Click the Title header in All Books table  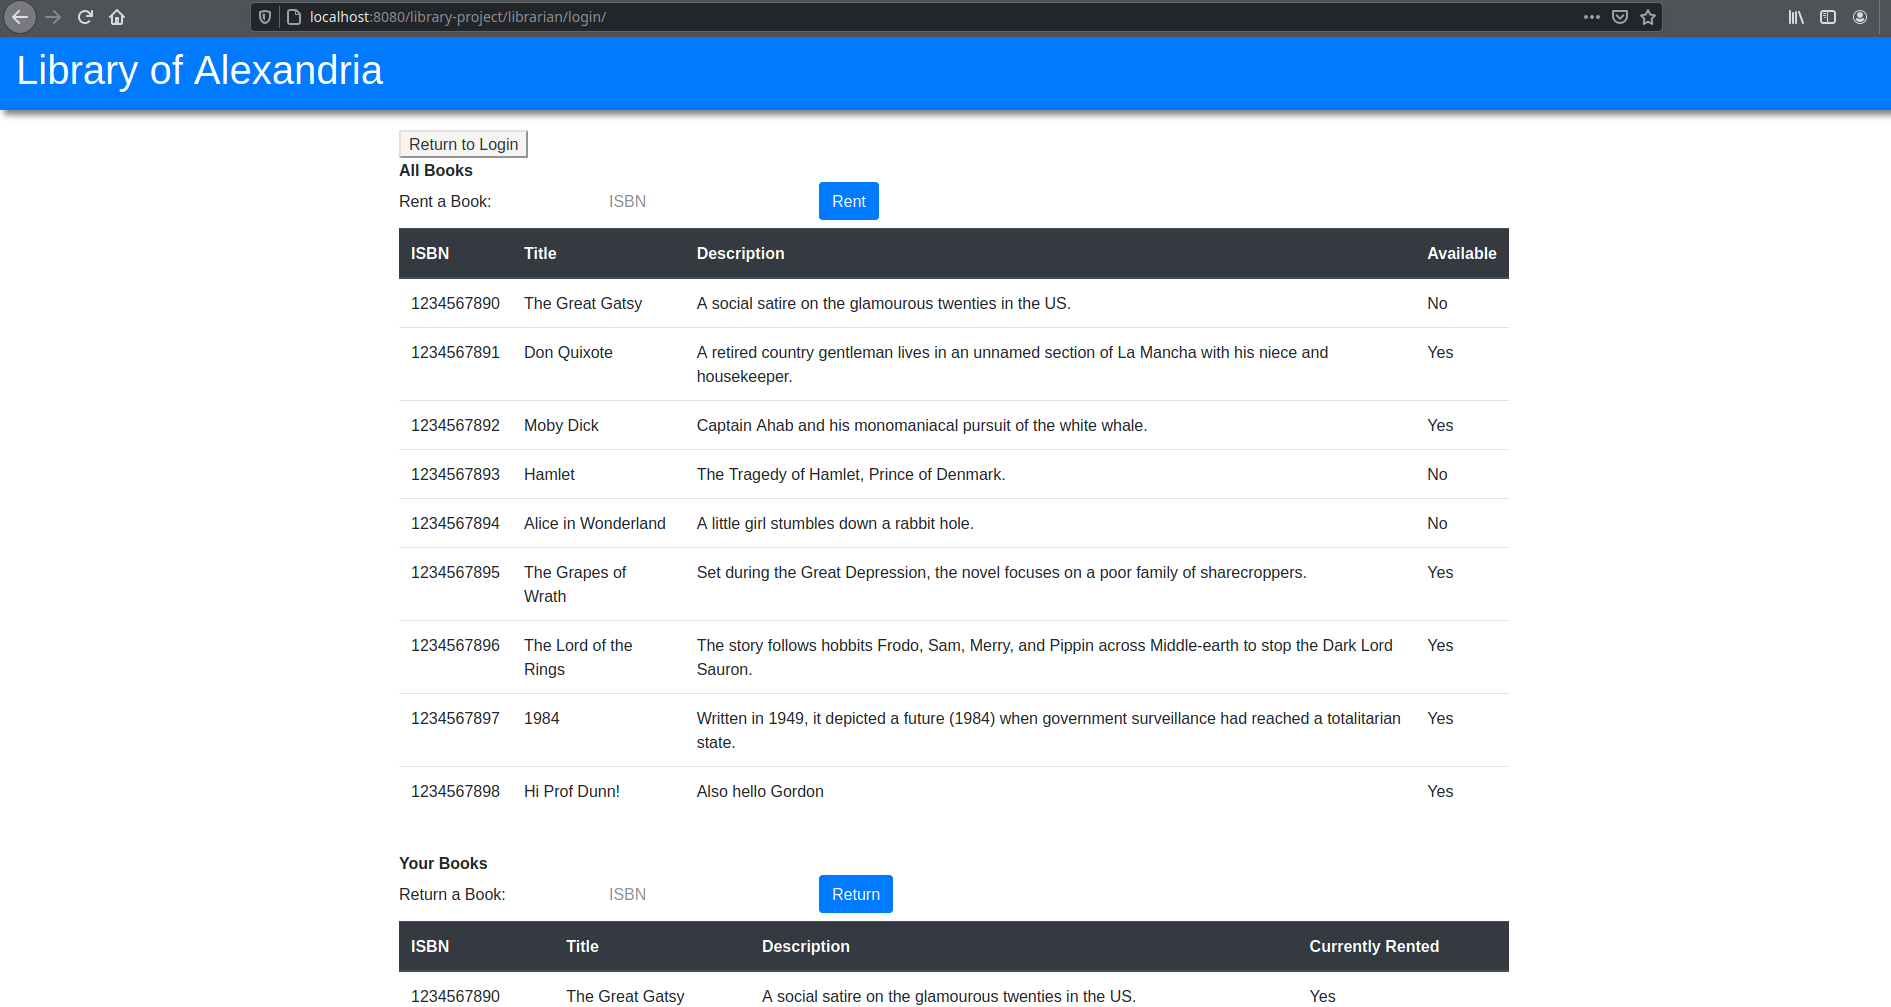[540, 254]
